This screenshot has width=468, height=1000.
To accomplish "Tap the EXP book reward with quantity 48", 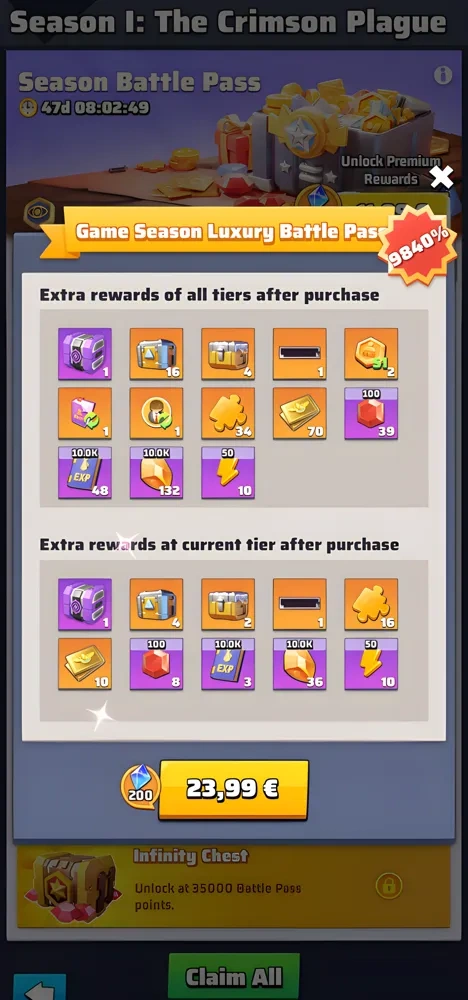I will [85, 473].
